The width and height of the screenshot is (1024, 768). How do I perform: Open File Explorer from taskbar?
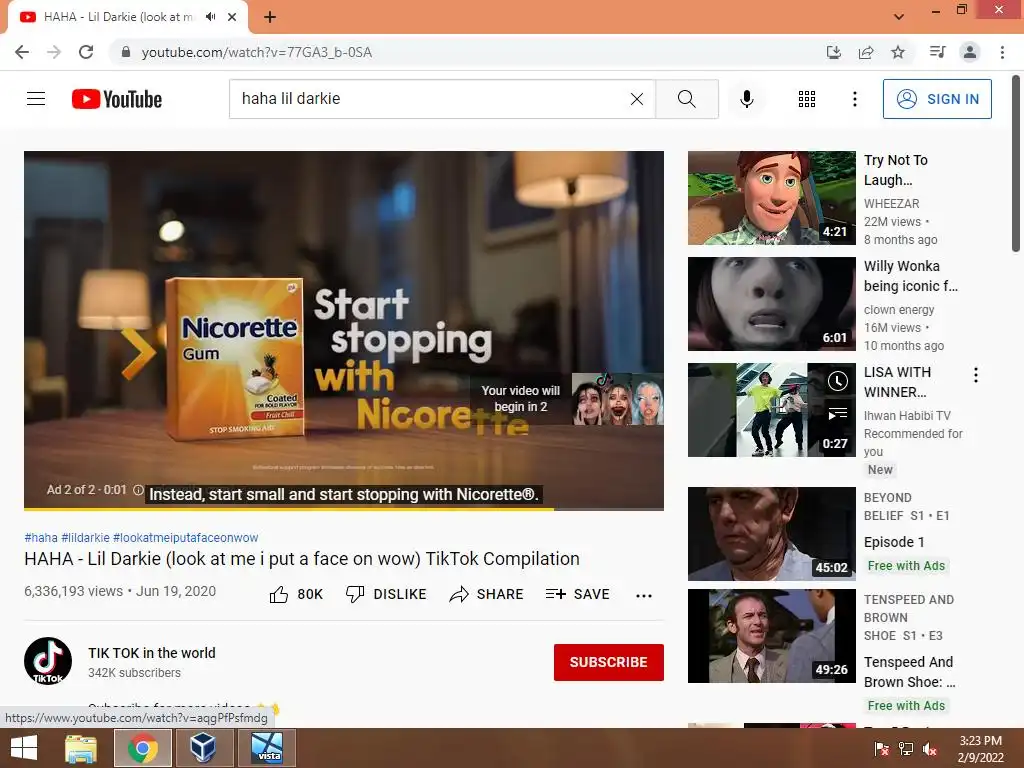[81, 748]
